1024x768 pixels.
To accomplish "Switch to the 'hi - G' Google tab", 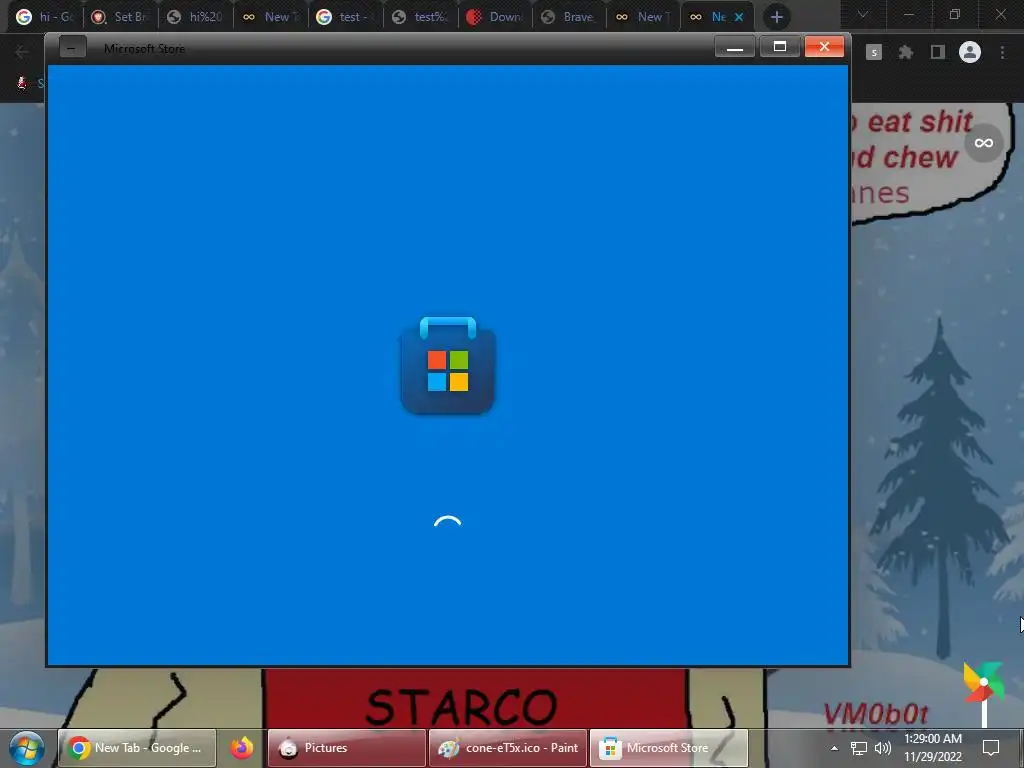I will [x=44, y=17].
